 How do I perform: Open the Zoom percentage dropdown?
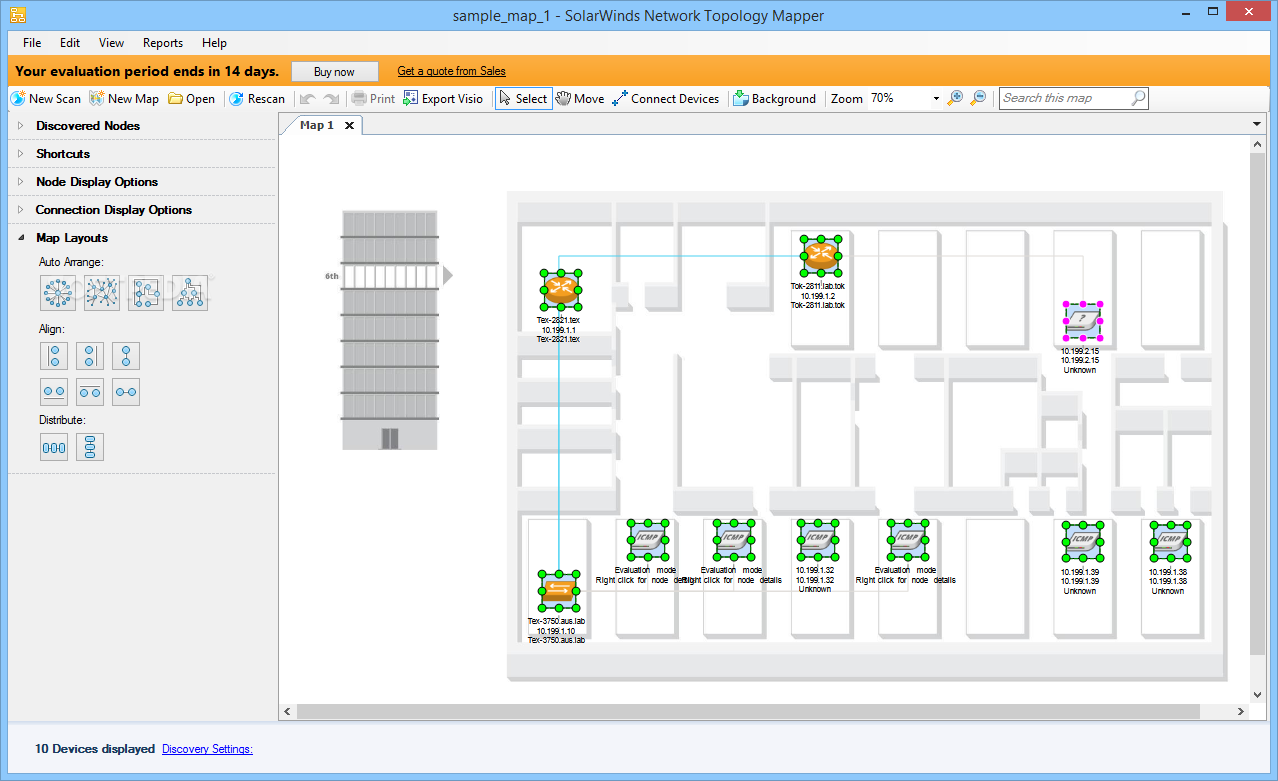936,99
